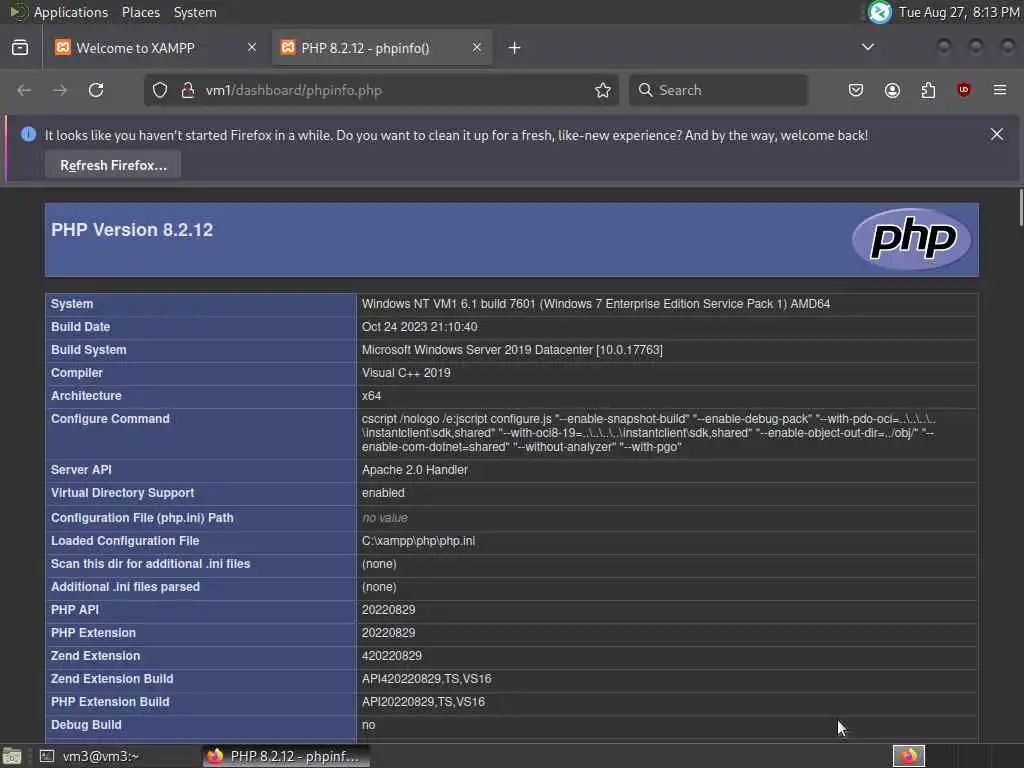Open the Firefox hamburger menu
Viewport: 1024px width, 768px height.
[1000, 90]
